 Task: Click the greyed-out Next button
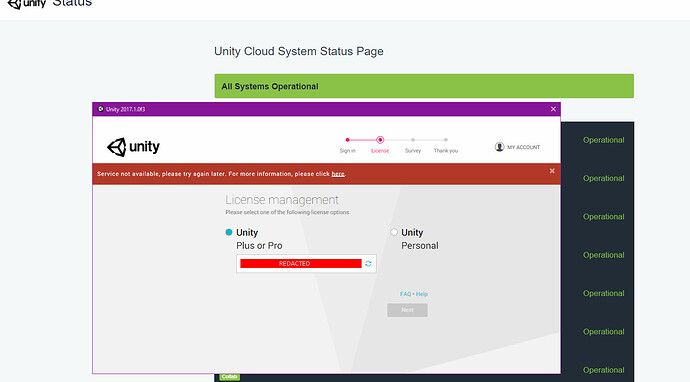407,310
